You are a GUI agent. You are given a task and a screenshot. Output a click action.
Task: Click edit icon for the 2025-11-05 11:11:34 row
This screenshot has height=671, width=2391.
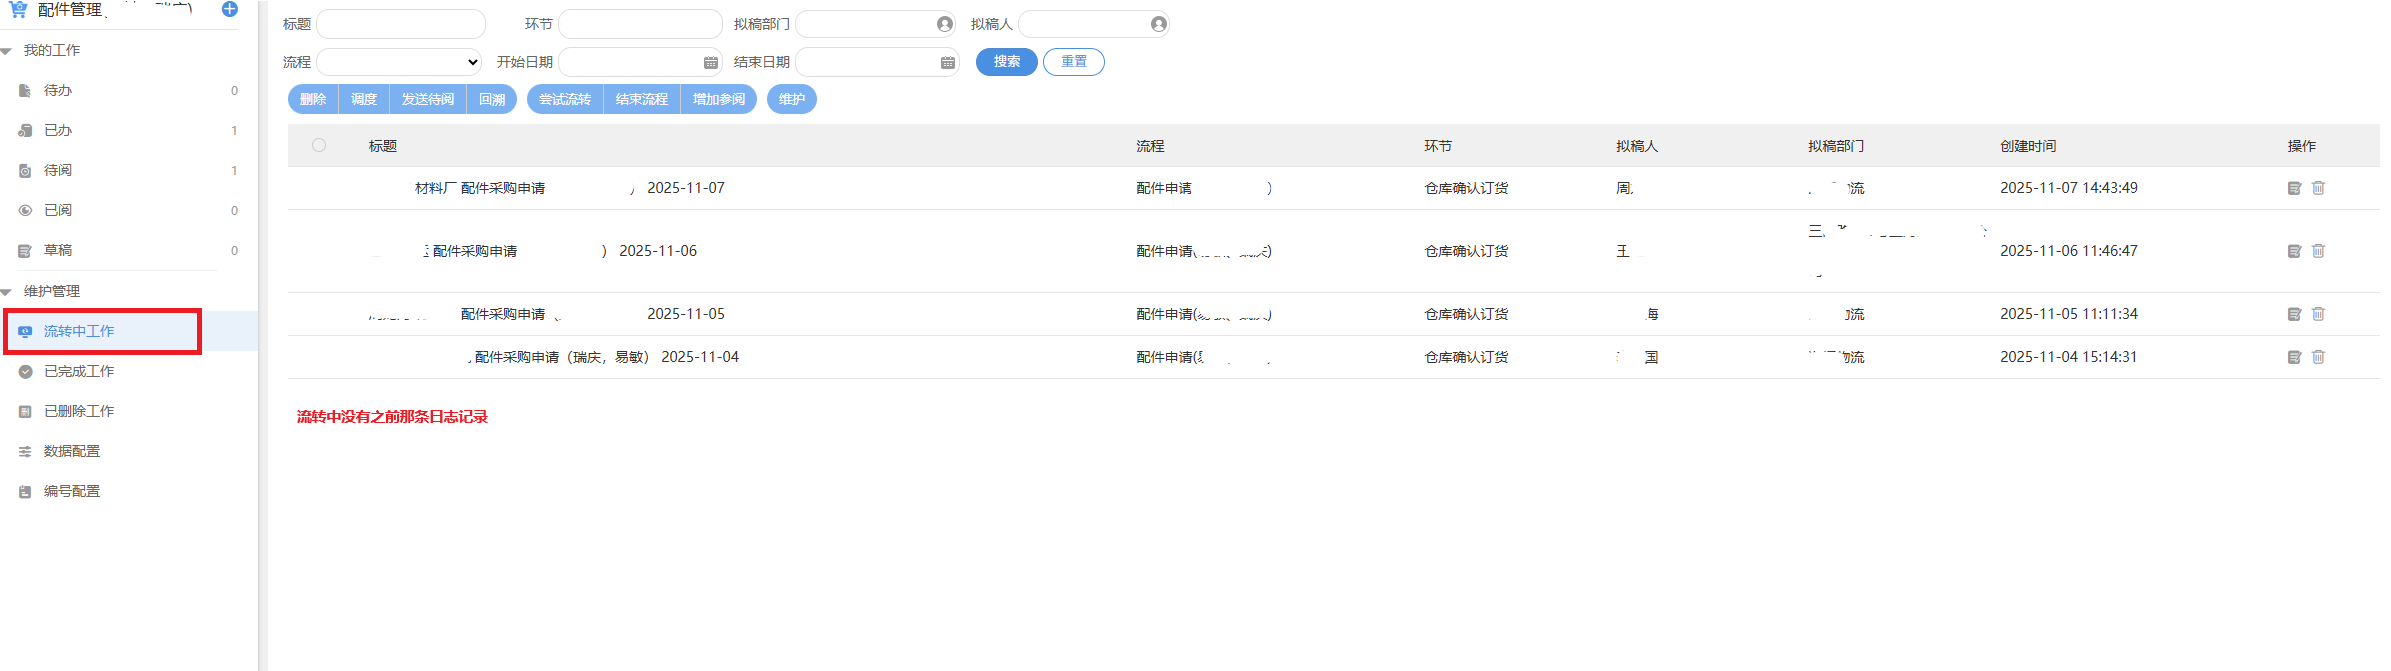(x=2294, y=314)
